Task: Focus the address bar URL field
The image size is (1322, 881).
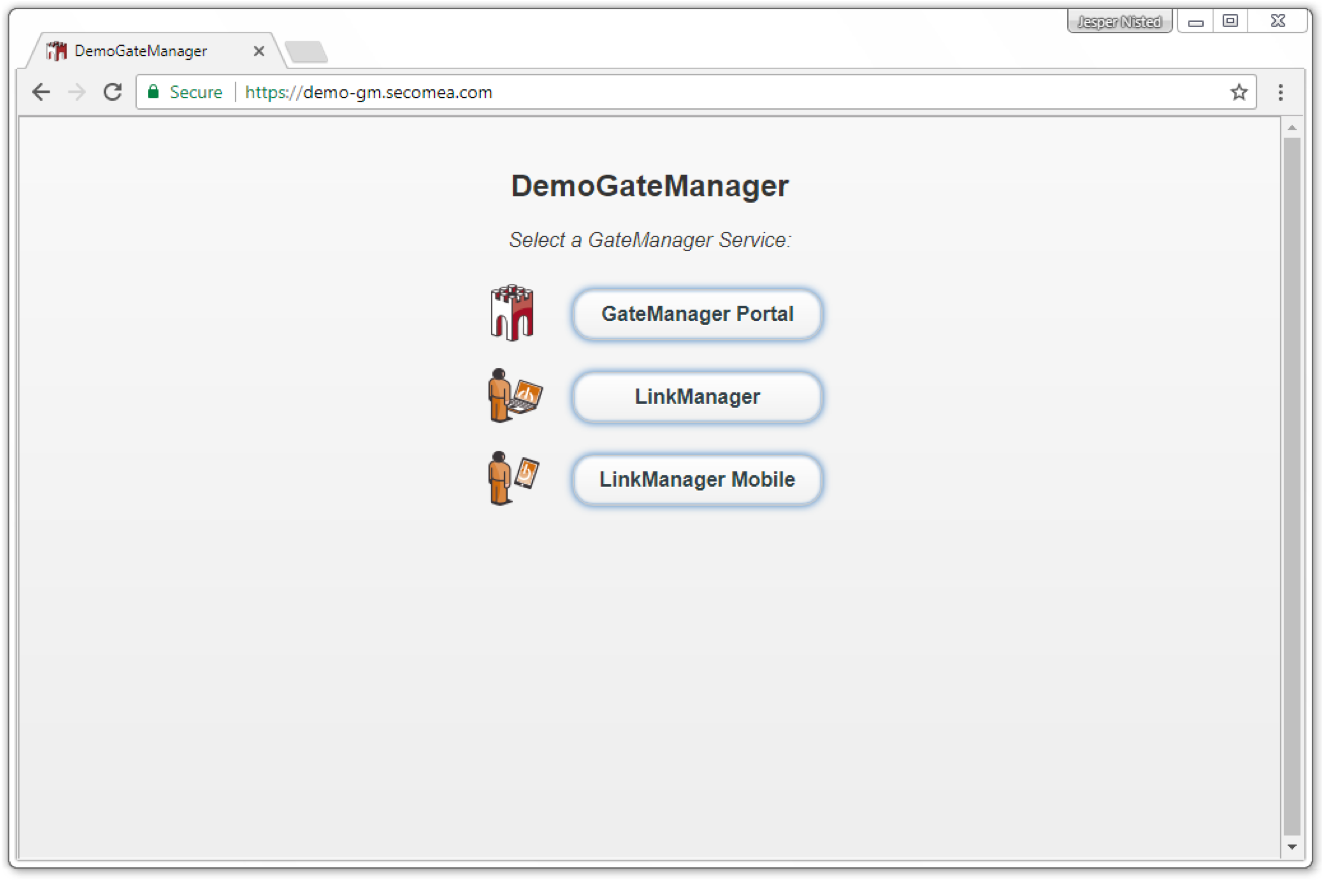Action: (694, 92)
